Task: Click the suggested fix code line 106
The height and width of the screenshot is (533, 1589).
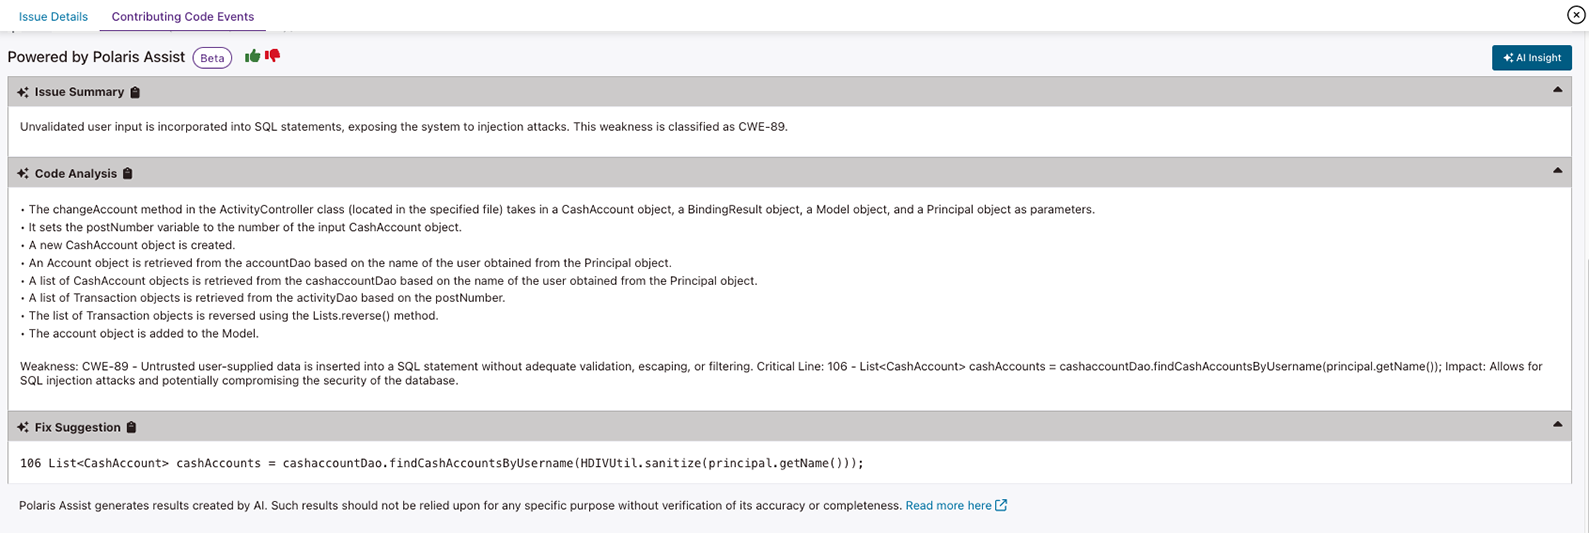Action: click(x=441, y=463)
